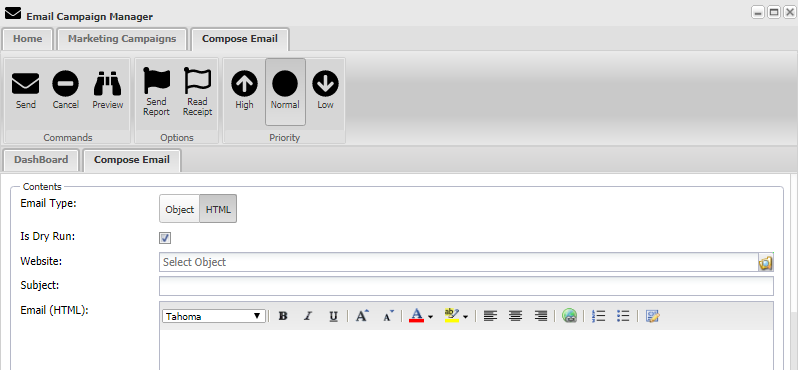The image size is (798, 370).
Task: Set priority to Normal
Action: 285,92
